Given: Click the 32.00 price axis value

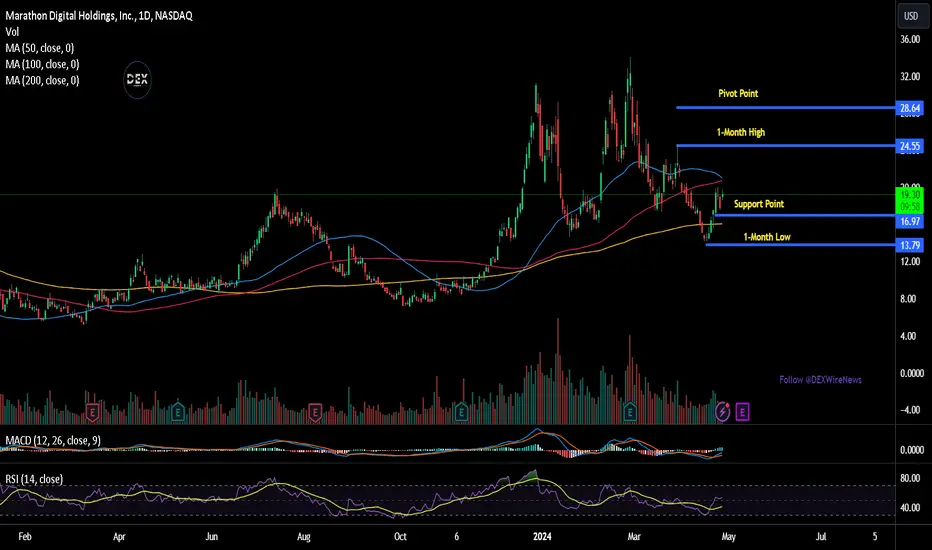Looking at the screenshot, I should click(x=910, y=77).
